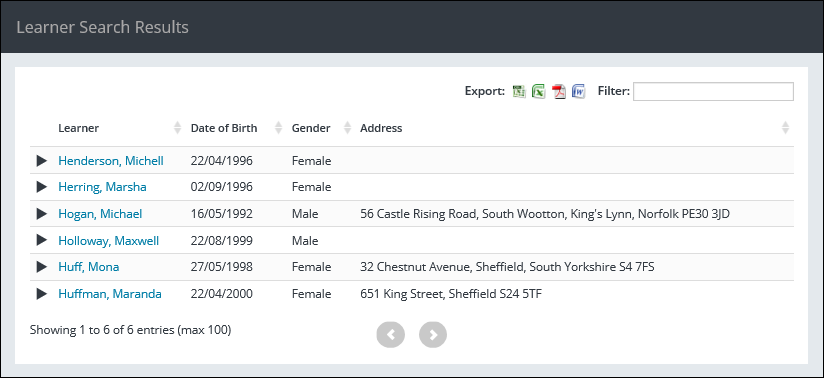Sort table by Date of Birth arrows
The height and width of the screenshot is (378, 824).
279,128
